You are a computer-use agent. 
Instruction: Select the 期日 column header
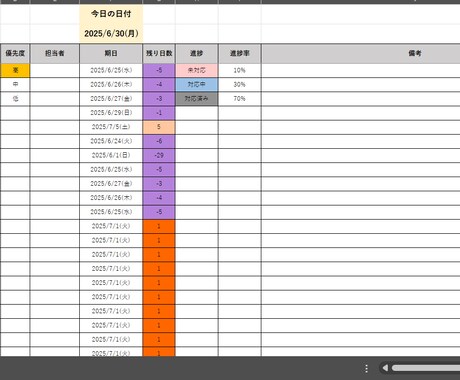coord(111,53)
